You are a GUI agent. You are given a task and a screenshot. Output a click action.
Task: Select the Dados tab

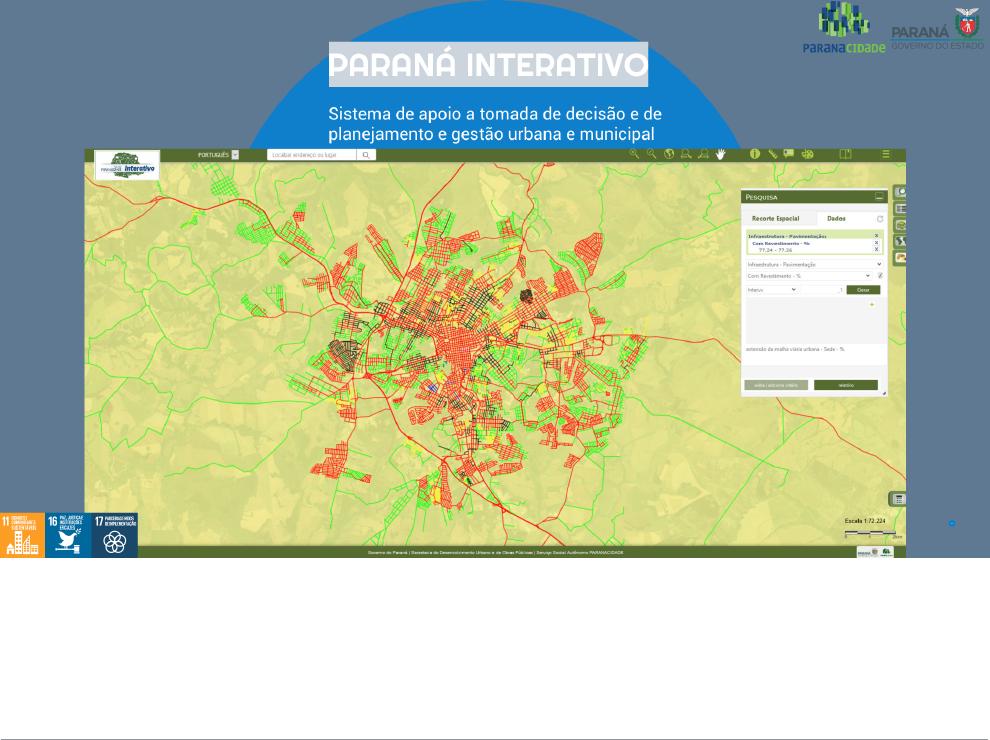click(836, 218)
